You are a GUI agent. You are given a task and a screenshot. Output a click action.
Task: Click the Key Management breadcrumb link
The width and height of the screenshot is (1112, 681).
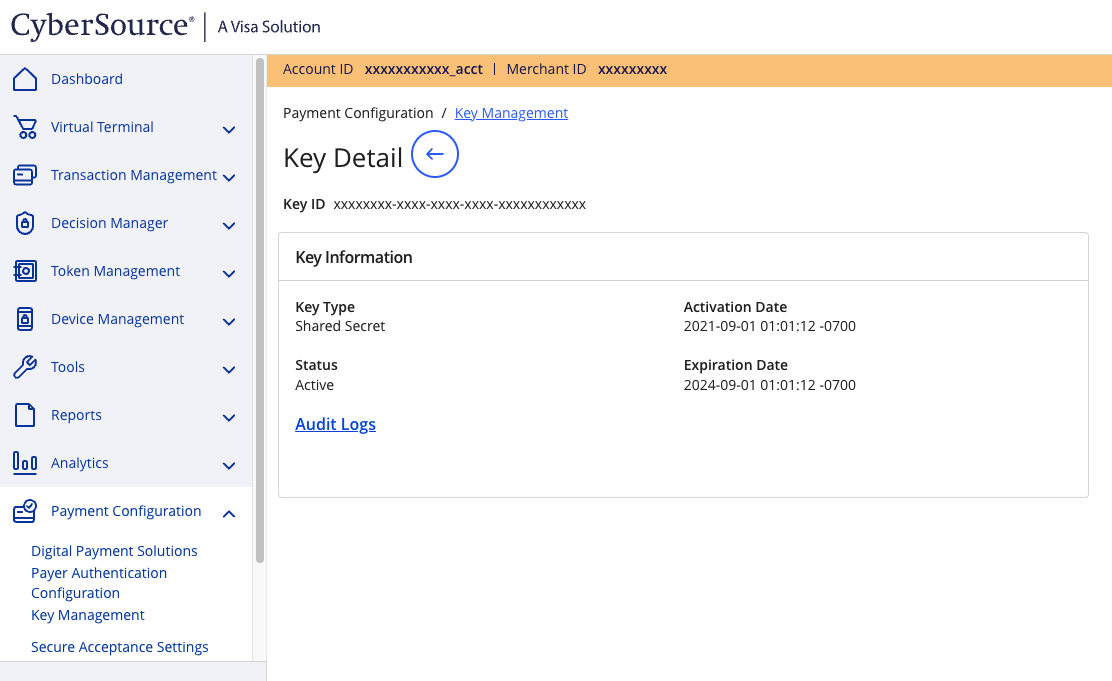(511, 112)
